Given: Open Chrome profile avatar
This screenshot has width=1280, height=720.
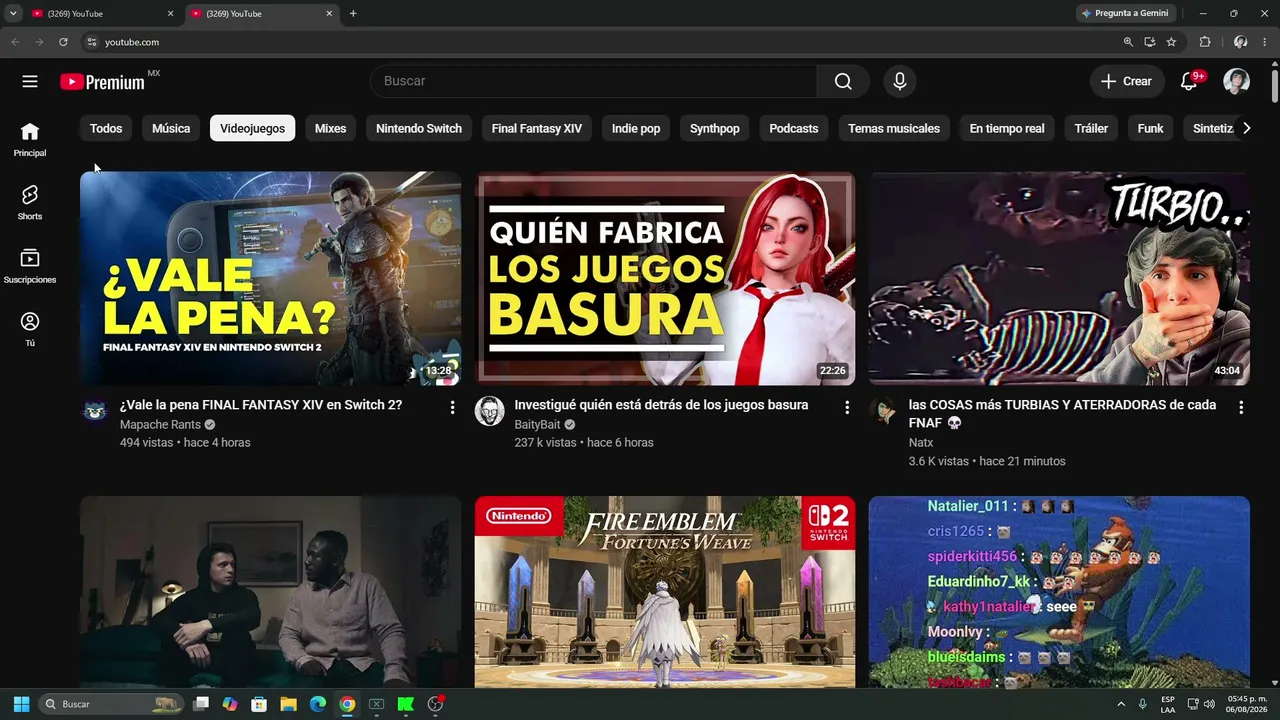Looking at the screenshot, I should point(1240,42).
